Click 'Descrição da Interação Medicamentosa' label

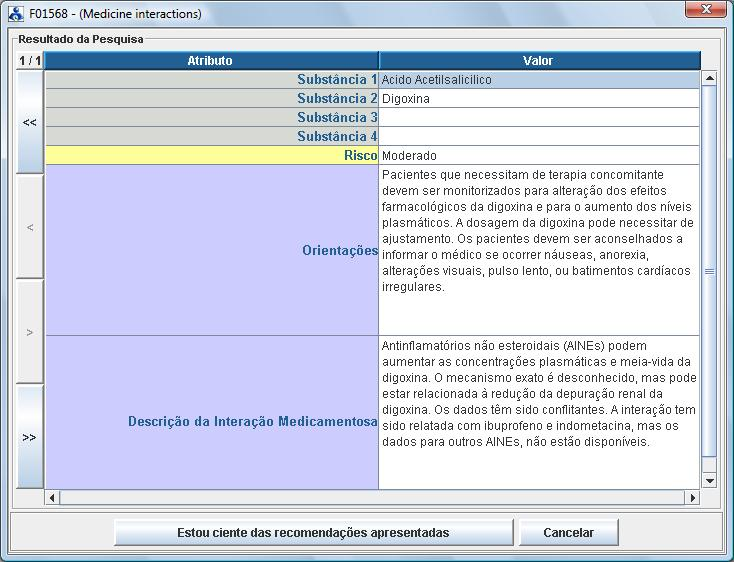click(253, 421)
